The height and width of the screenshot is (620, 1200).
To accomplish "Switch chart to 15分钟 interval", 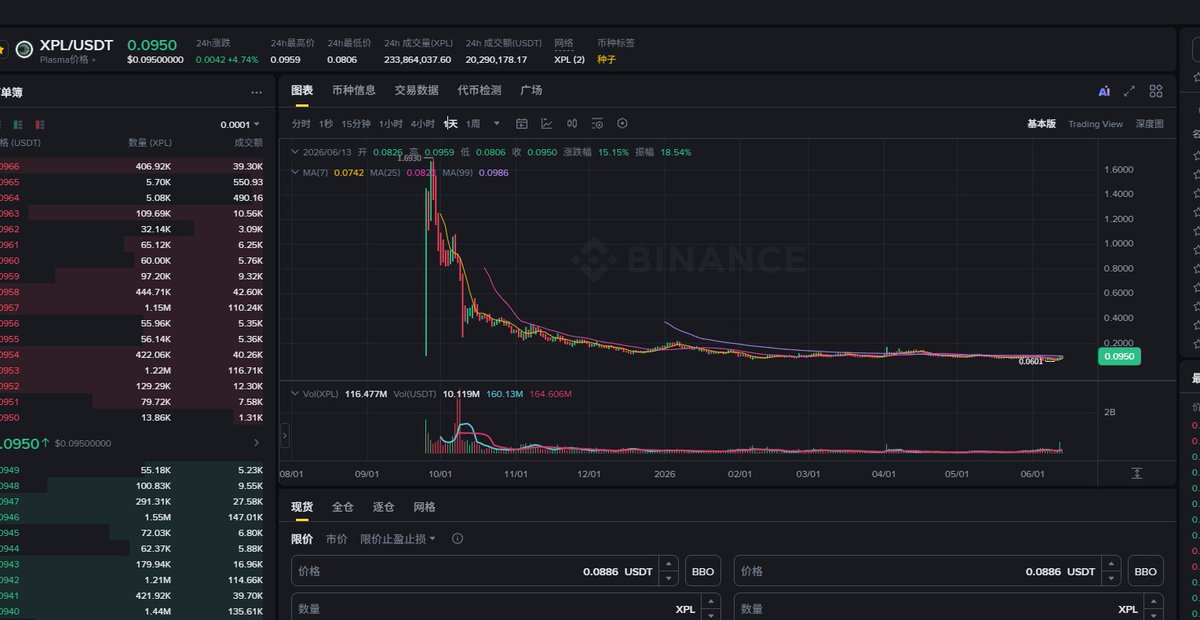I will tap(356, 124).
